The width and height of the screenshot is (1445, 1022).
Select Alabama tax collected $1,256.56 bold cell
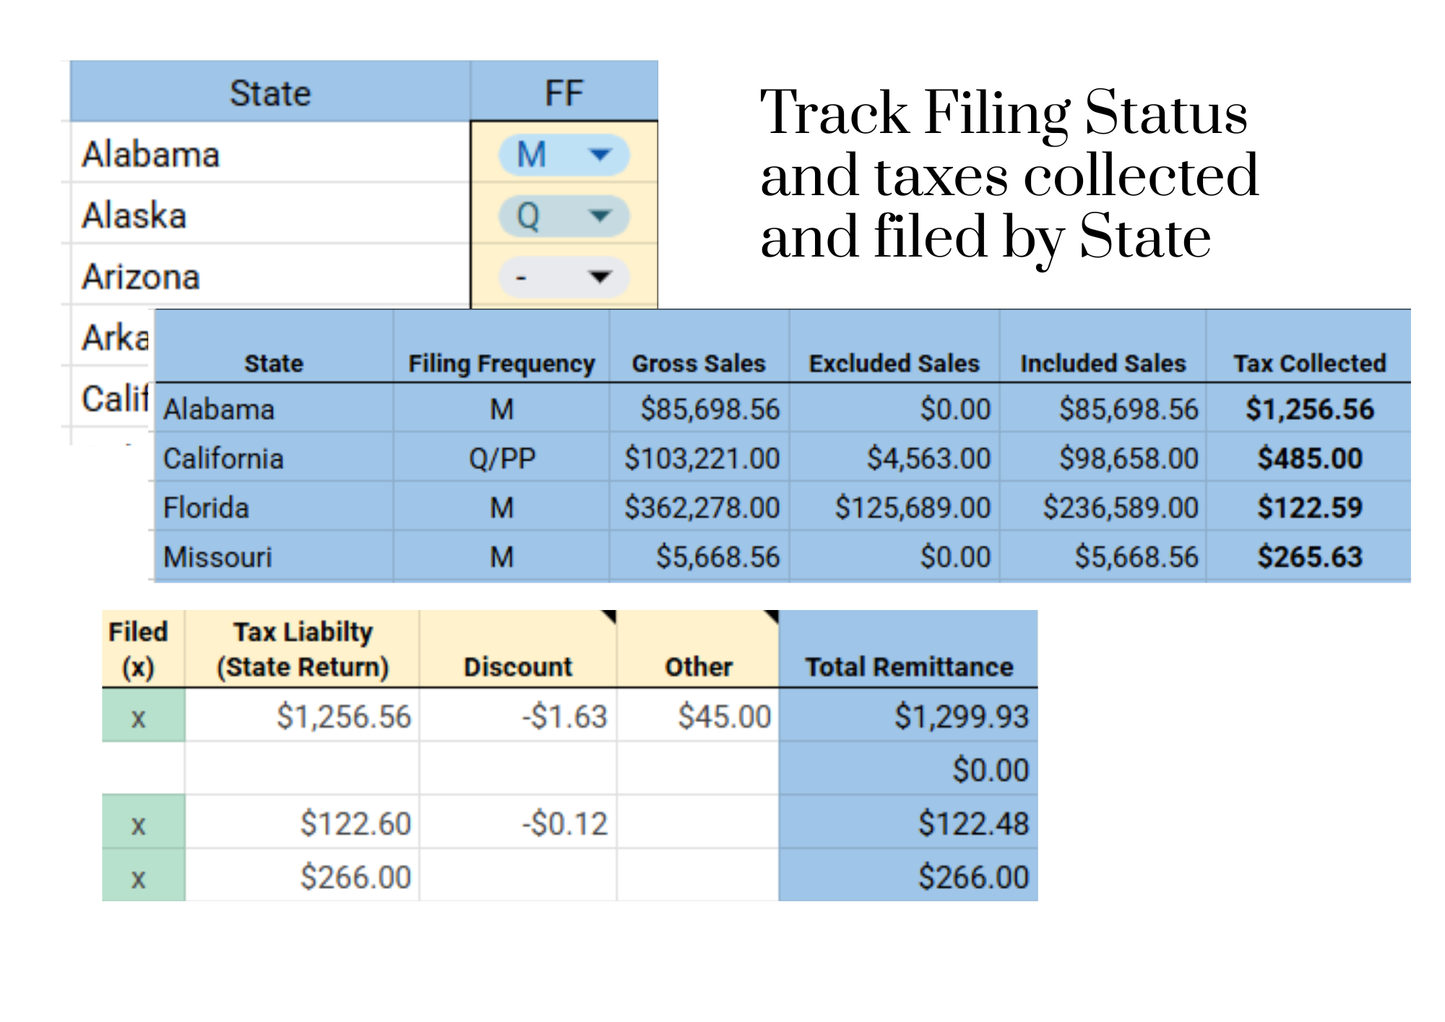click(x=1309, y=408)
